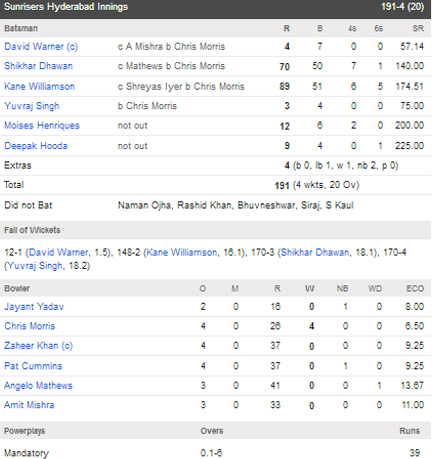433x459 pixels.
Task: Click the Fall of Wickets section header
Action: 215,230
